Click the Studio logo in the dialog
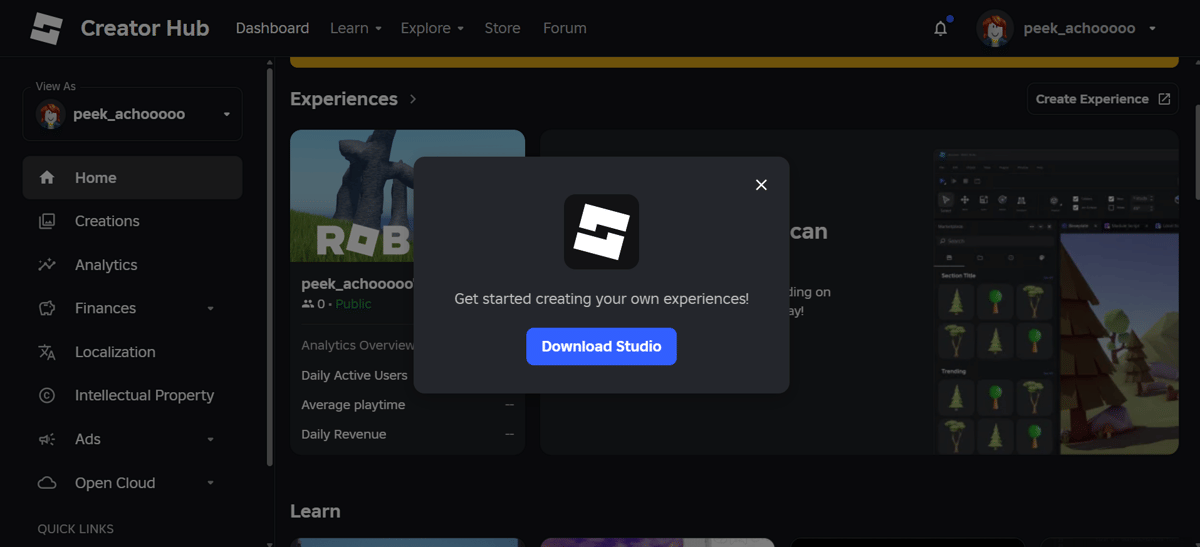This screenshot has height=547, width=1200. 601,232
